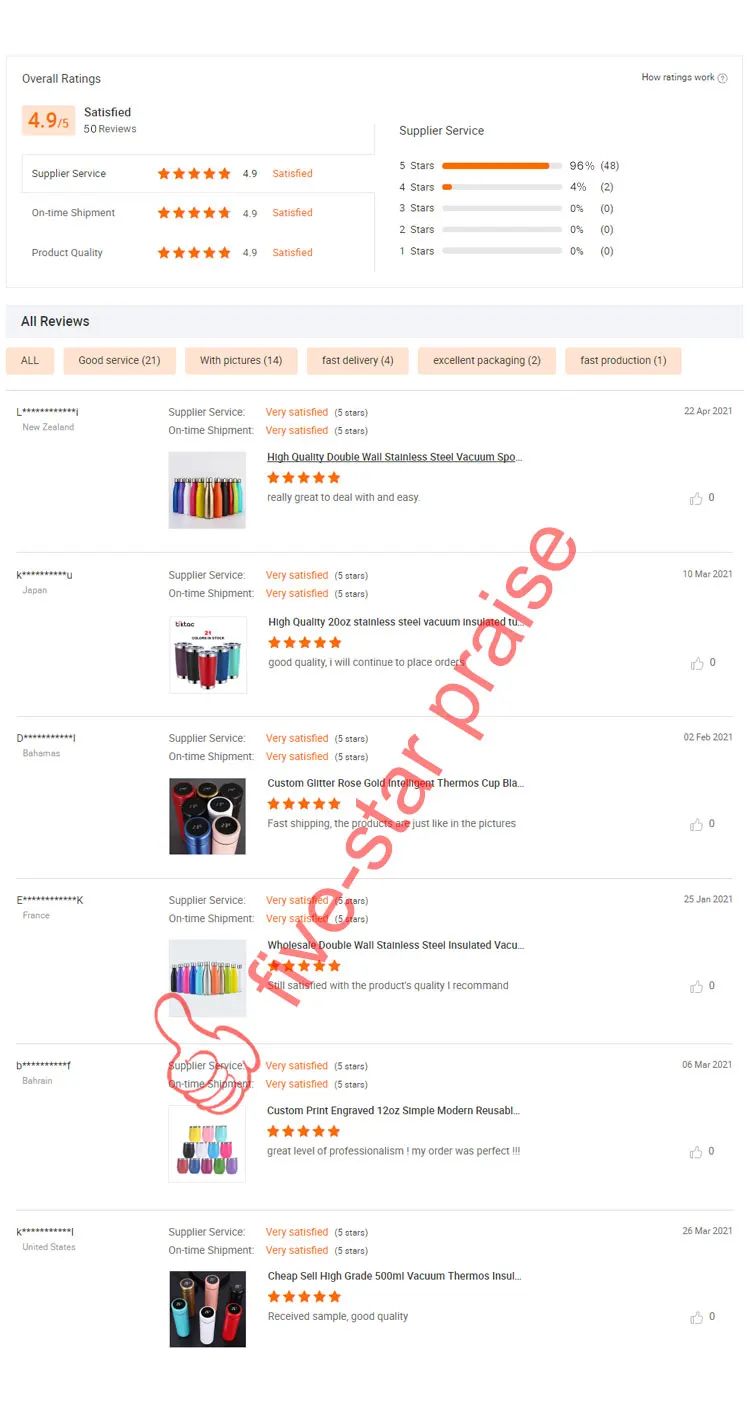Image resolution: width=750 pixels, height=1403 pixels.
Task: Like the Japan reviewer's comment thumbs-up
Action: pyautogui.click(x=696, y=663)
